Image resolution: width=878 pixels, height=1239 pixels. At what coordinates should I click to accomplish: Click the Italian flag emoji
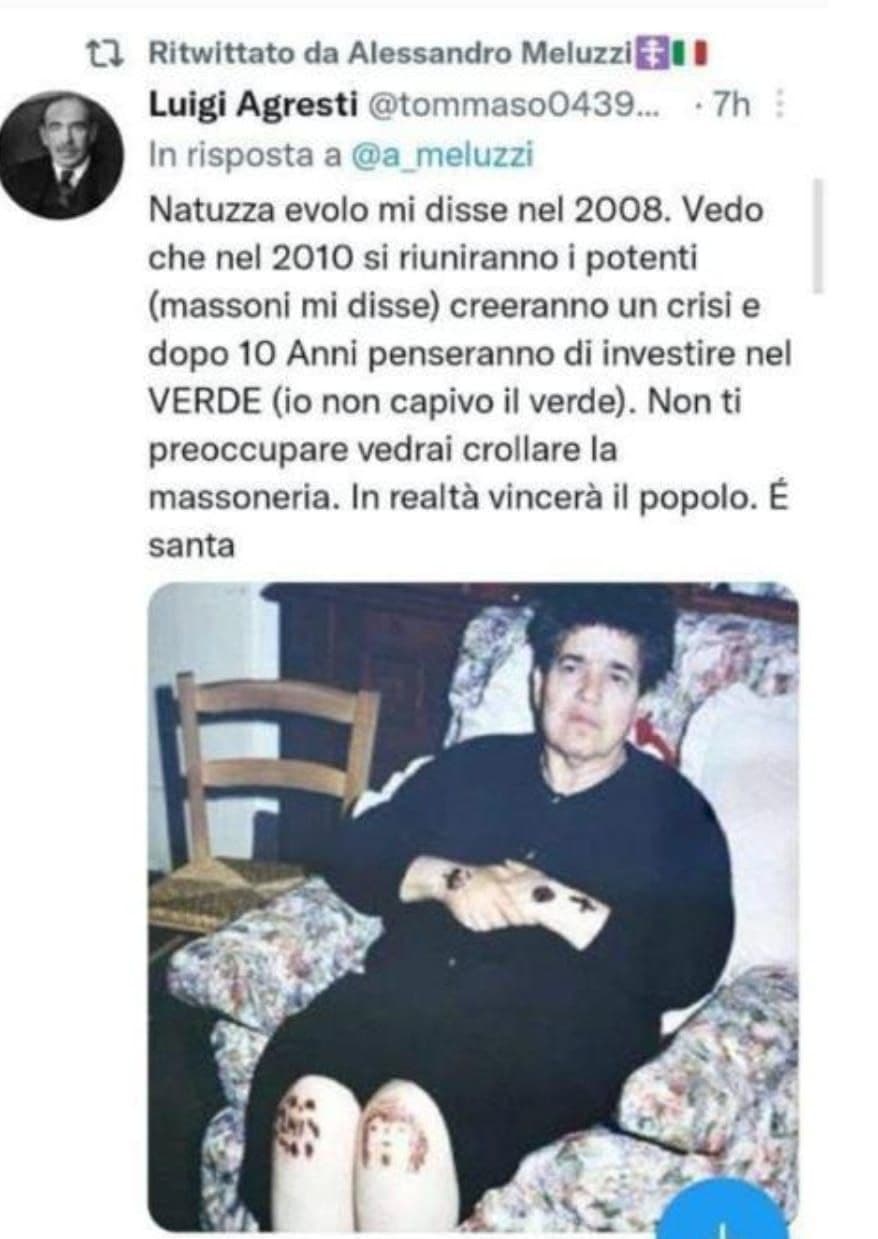point(691,53)
